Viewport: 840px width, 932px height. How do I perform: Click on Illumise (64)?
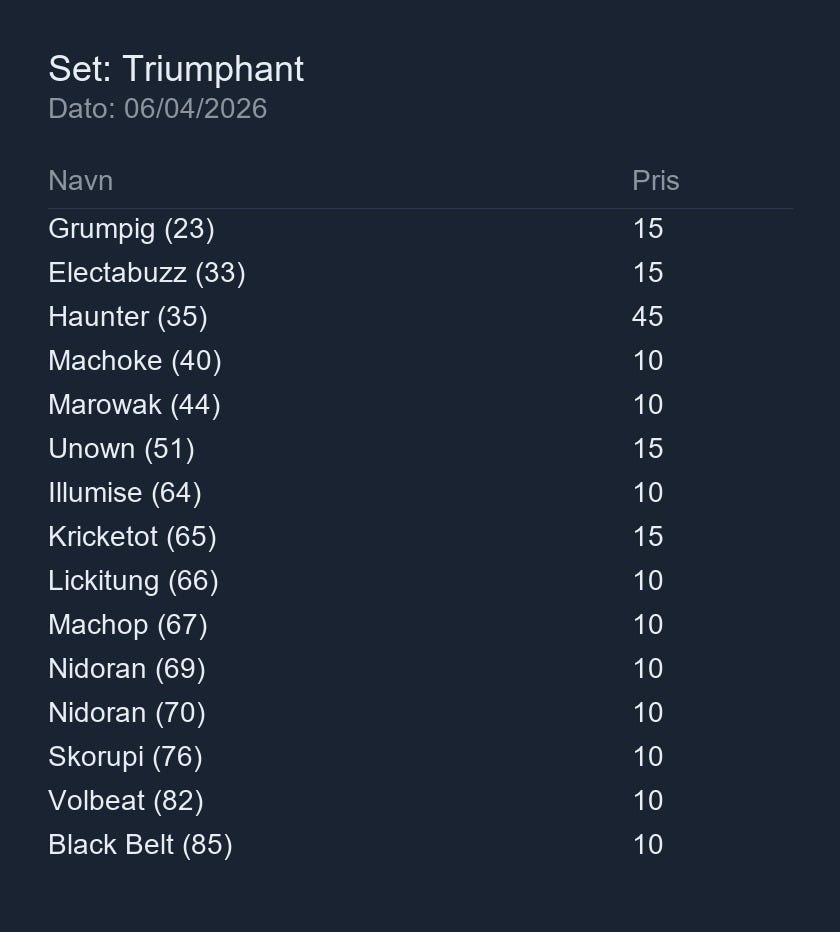point(124,493)
